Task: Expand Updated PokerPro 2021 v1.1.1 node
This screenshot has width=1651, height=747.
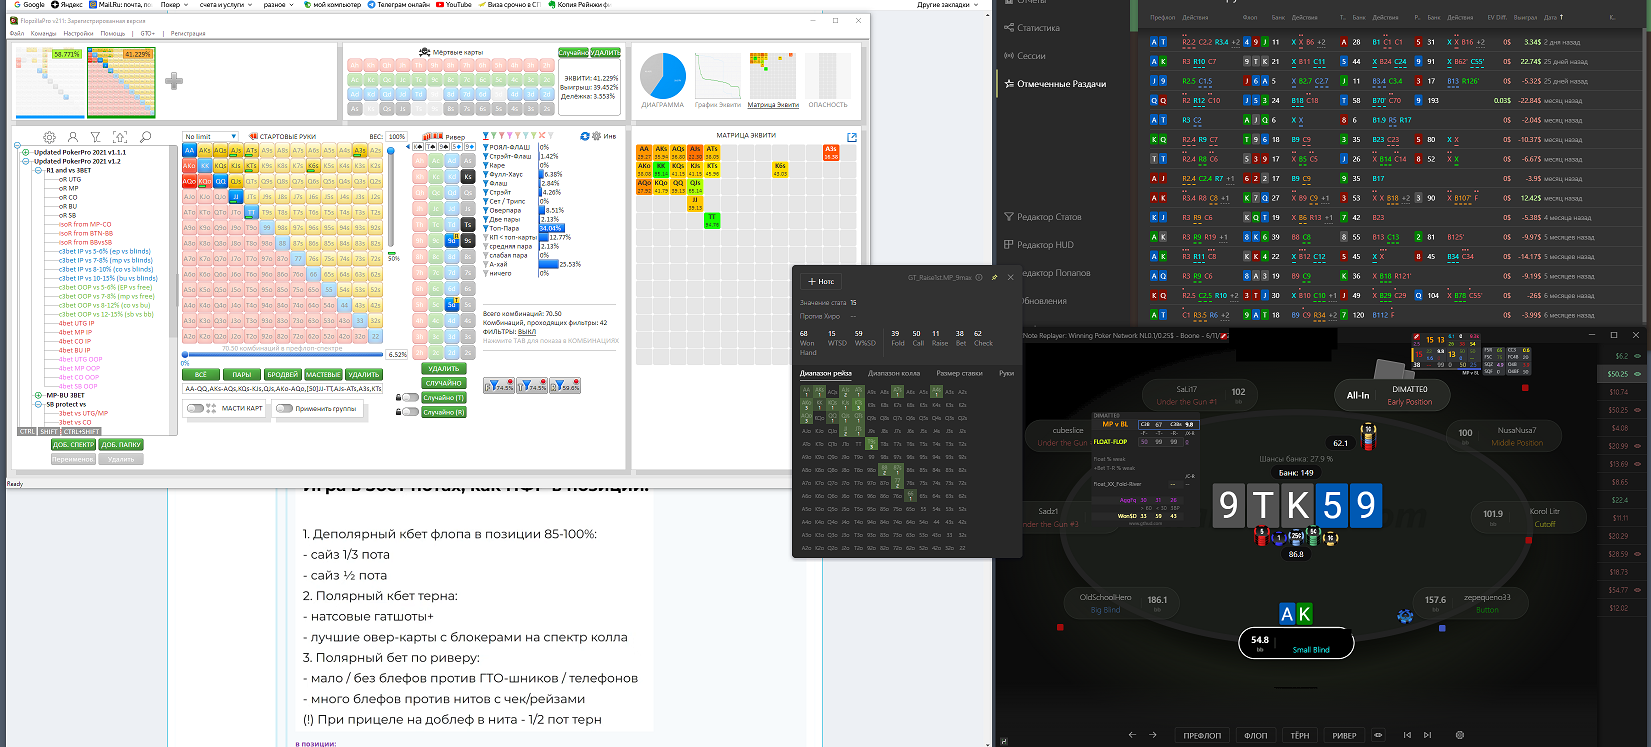Action: [25, 152]
